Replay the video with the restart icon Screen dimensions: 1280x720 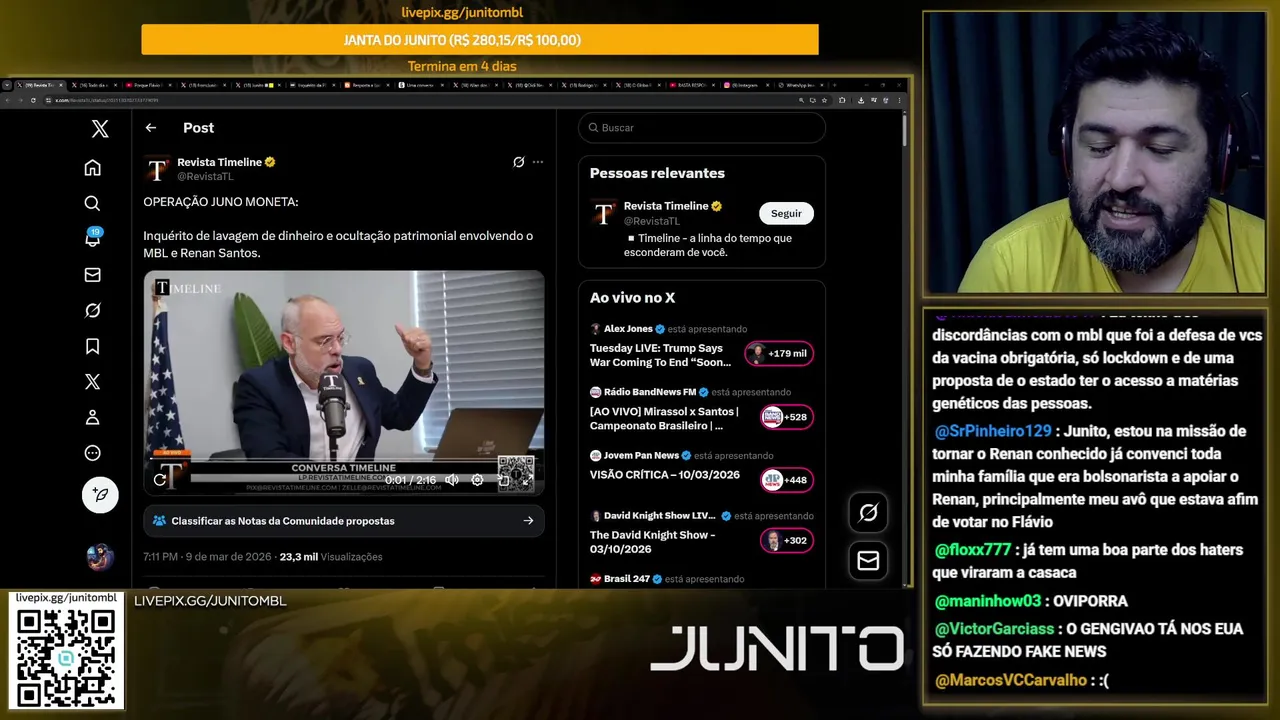(160, 480)
